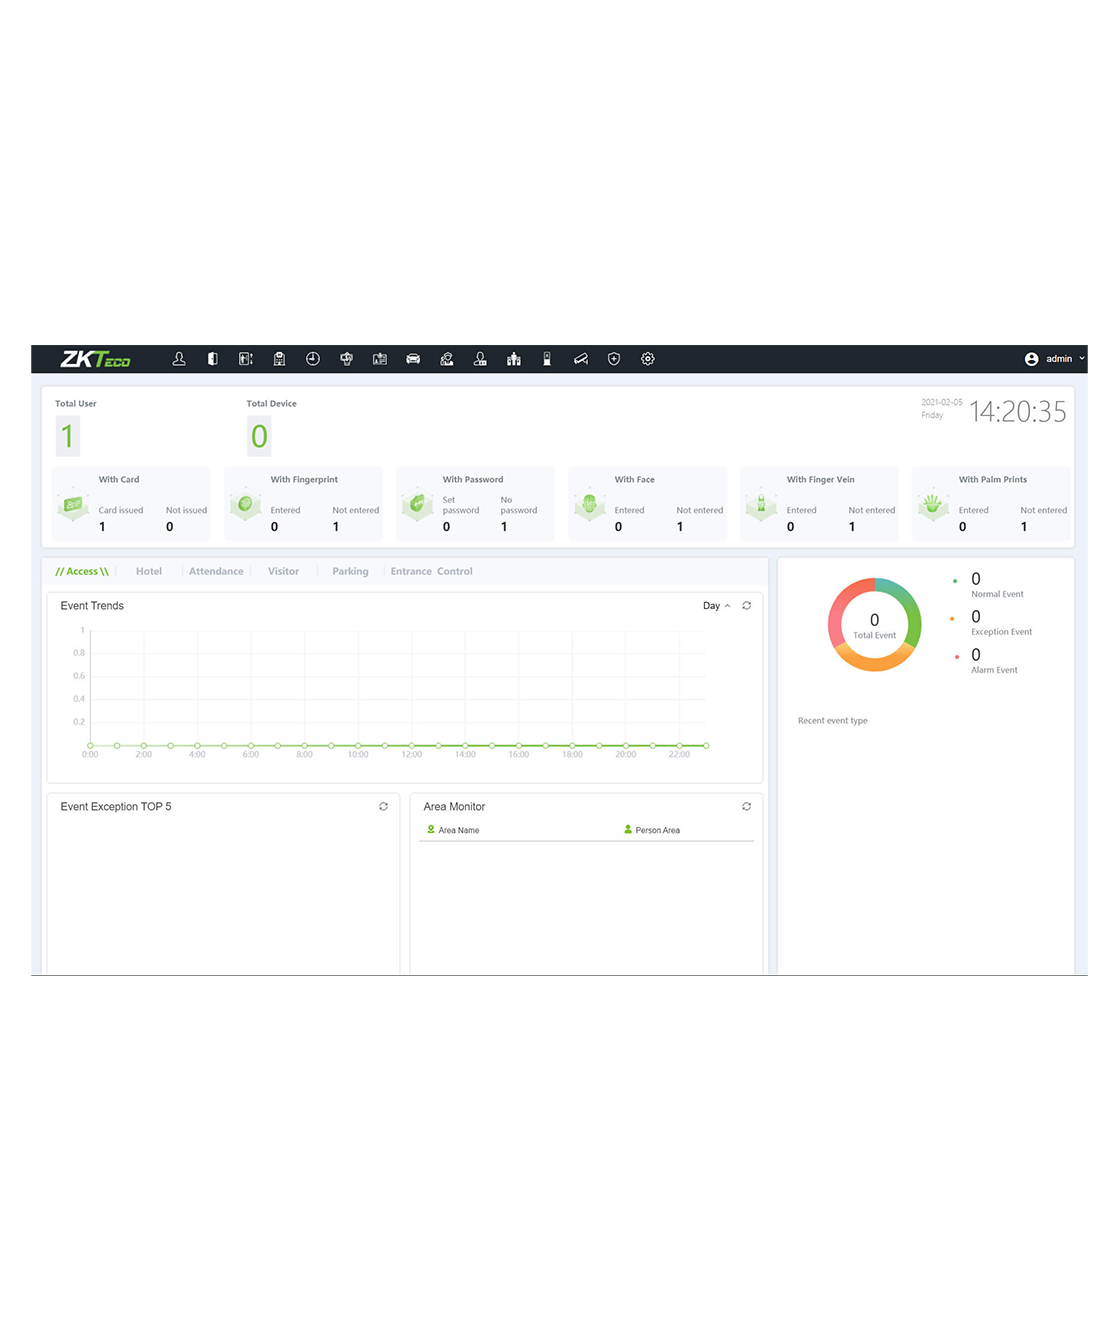Select the Entrance Control tab
This screenshot has height=1321, width=1119.
click(x=431, y=572)
